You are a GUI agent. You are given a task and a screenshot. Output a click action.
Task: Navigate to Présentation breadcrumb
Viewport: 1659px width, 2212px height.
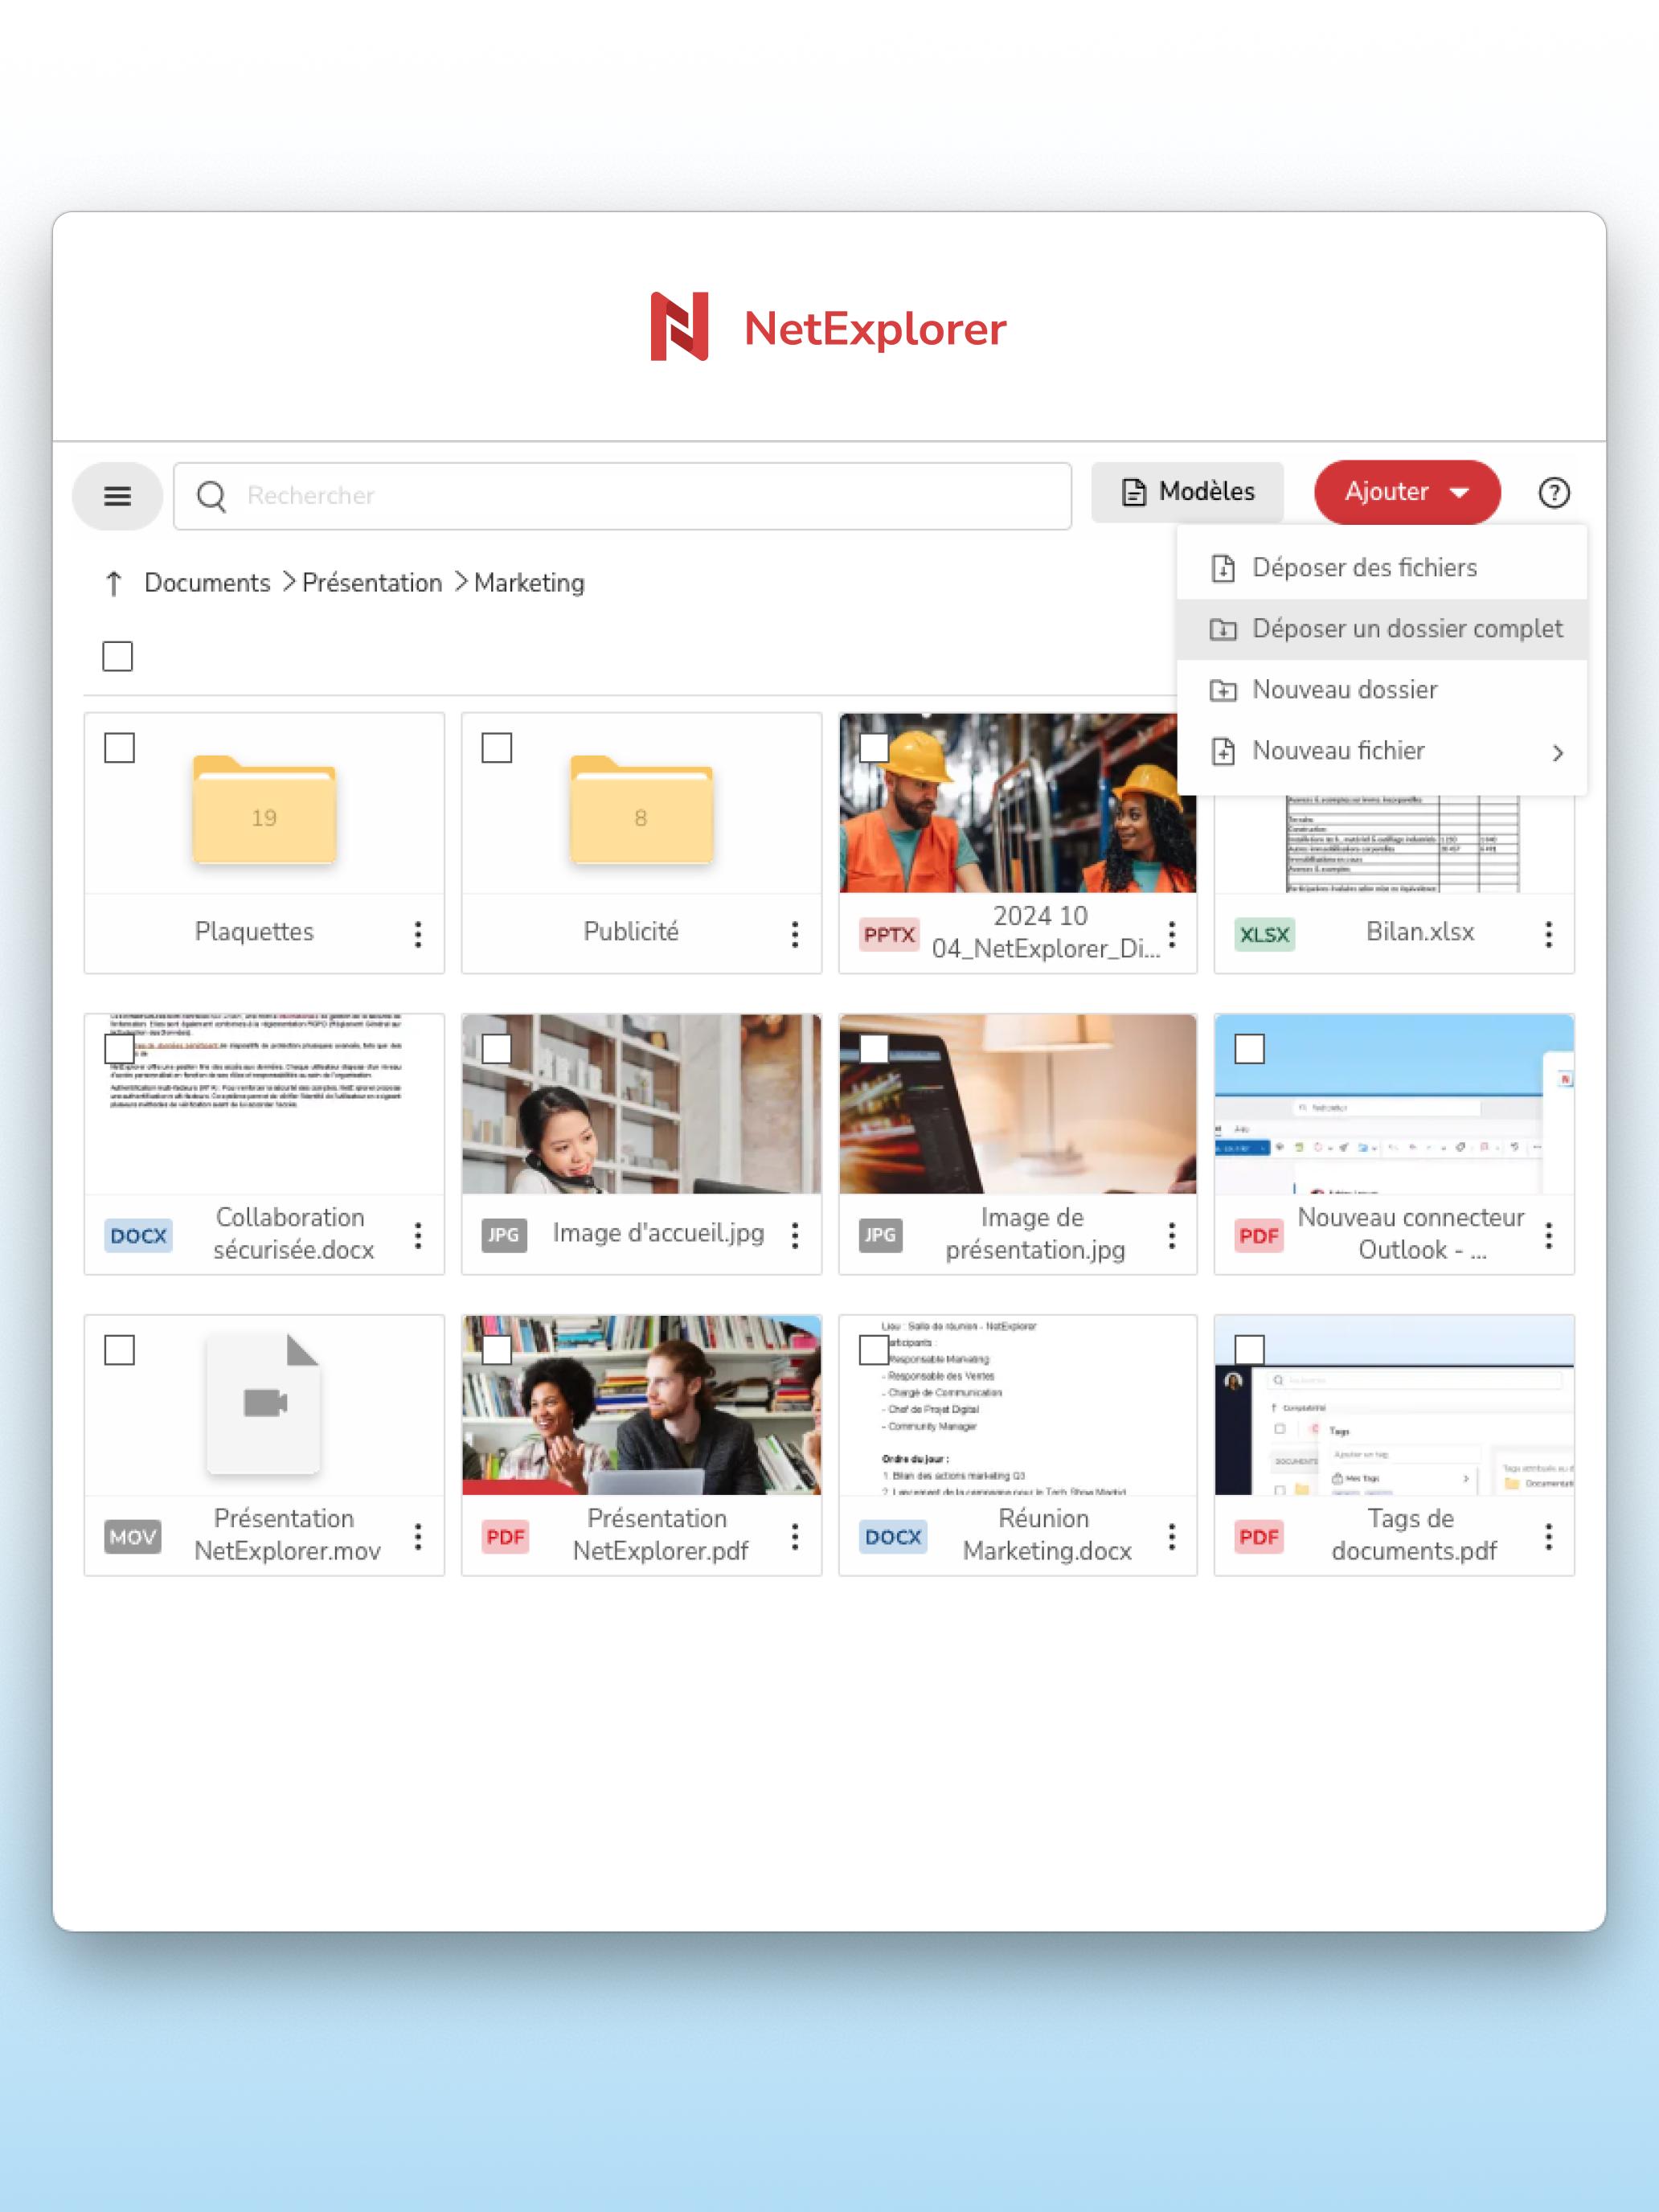tap(372, 583)
